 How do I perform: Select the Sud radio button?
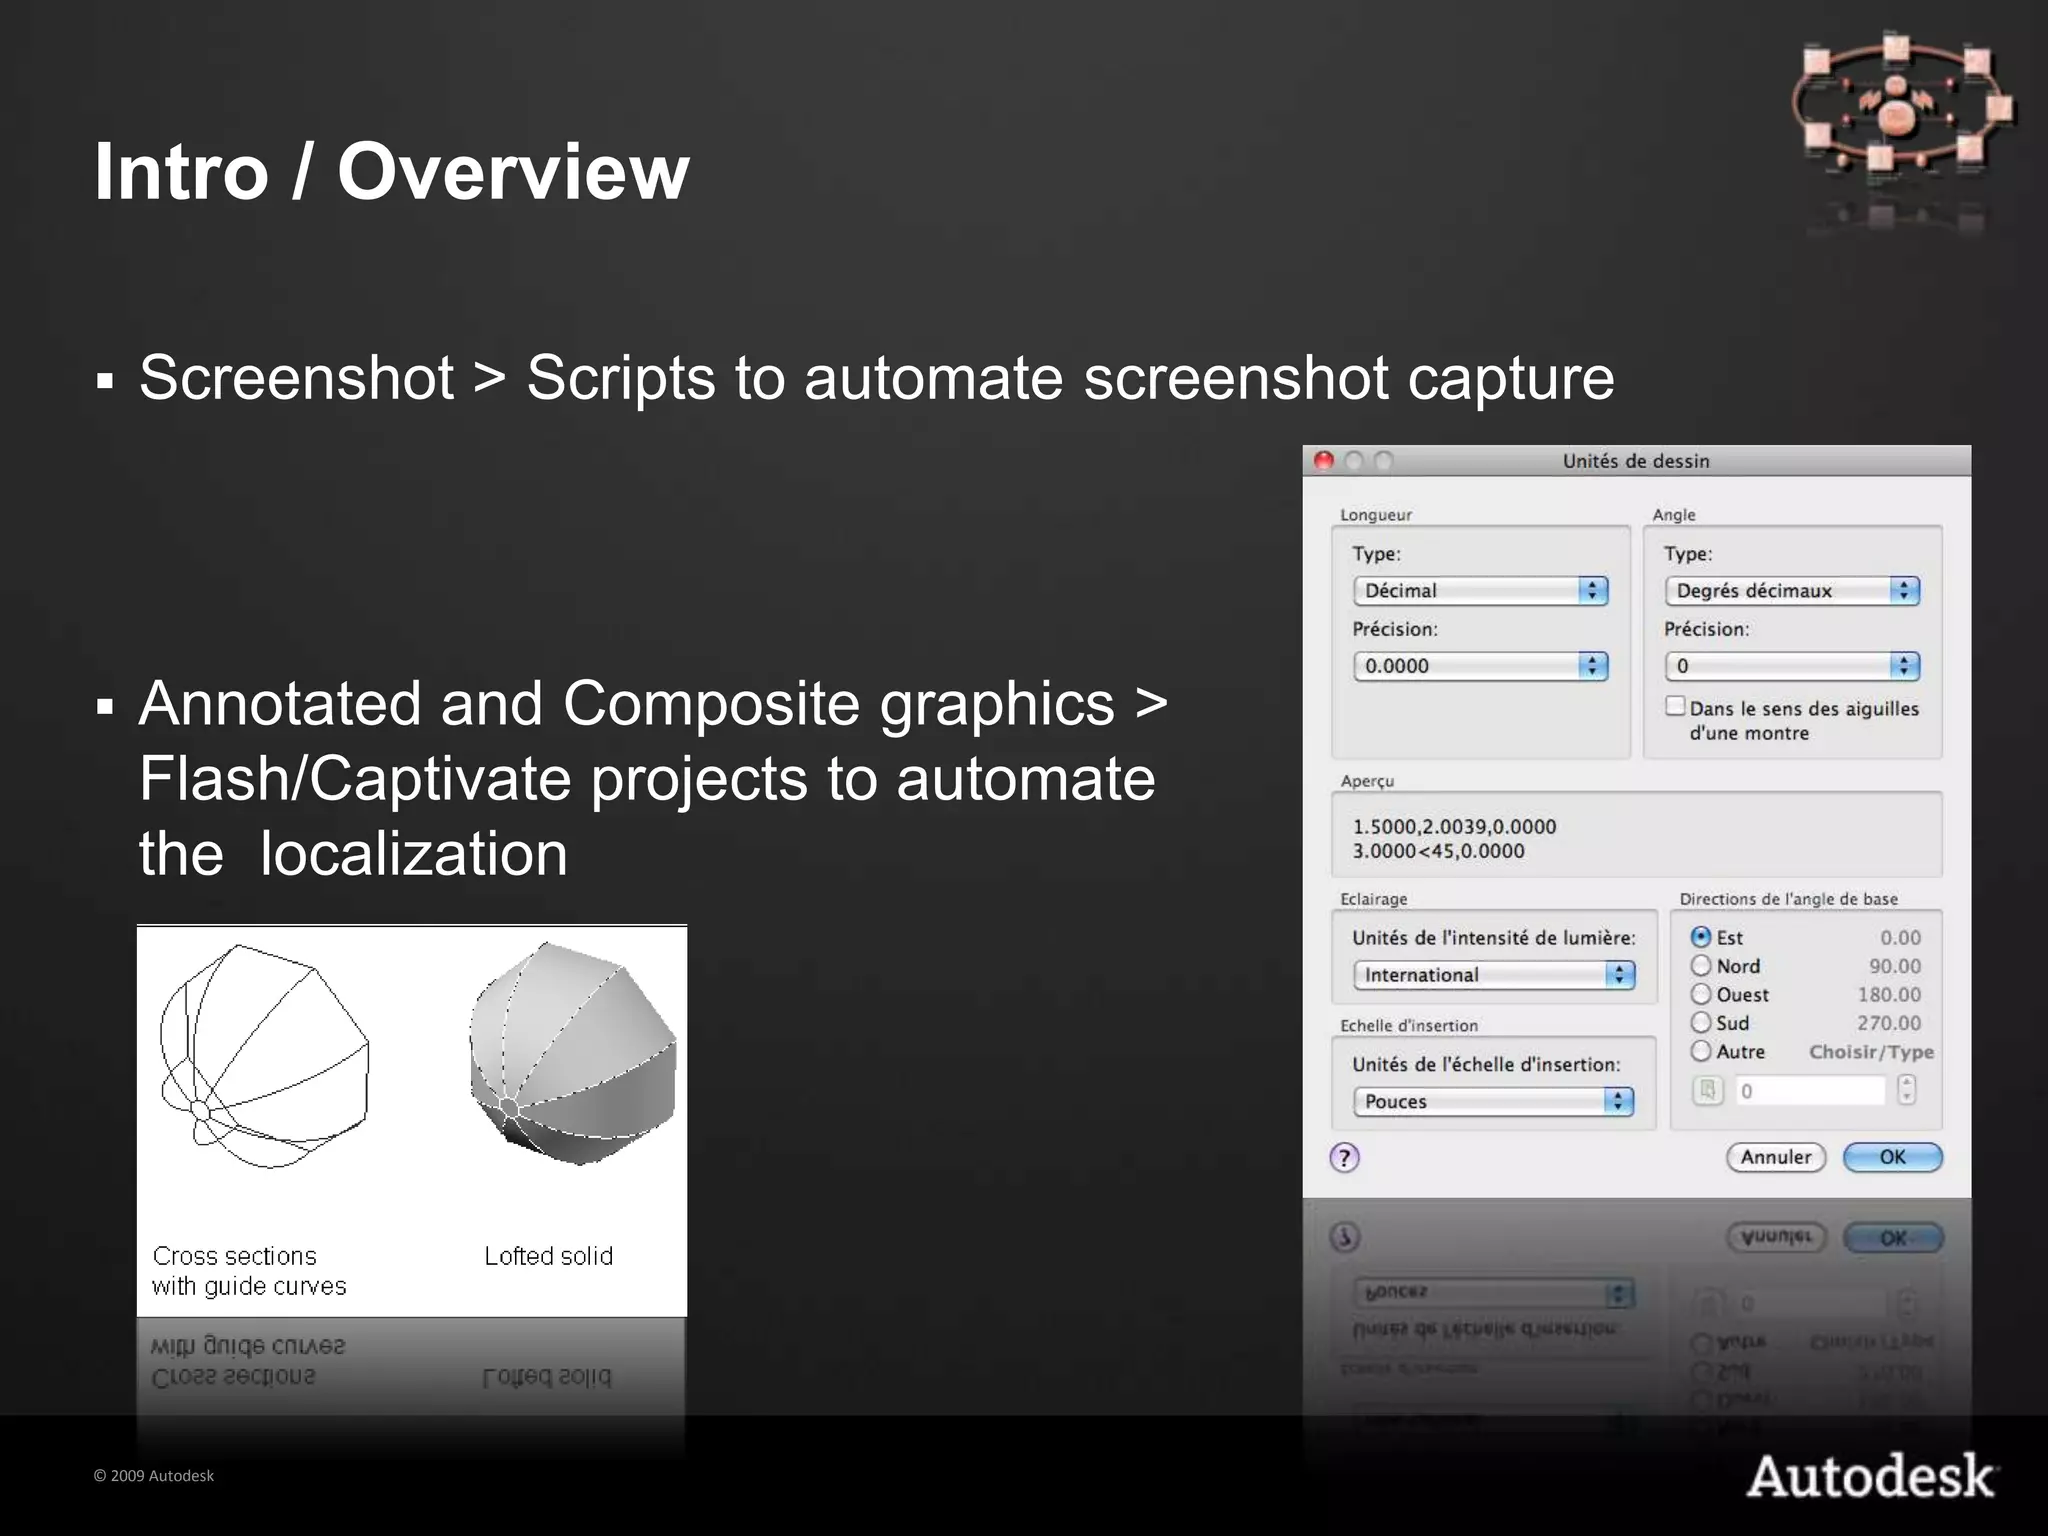pos(1701,1022)
